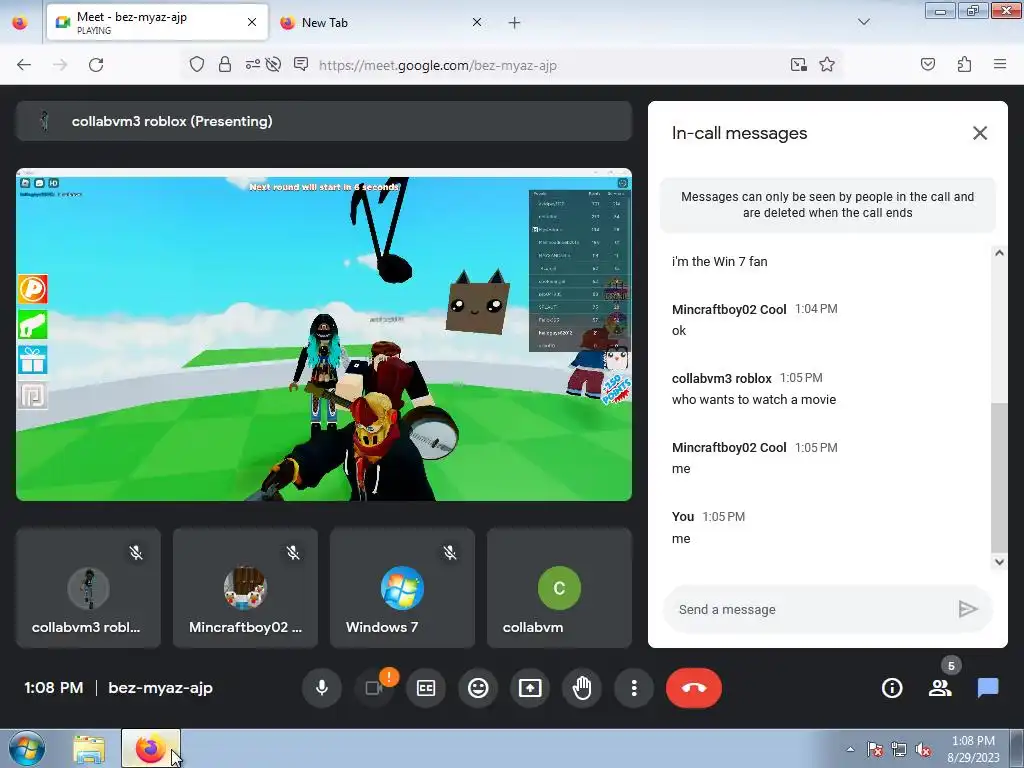
Task: Turn on captions with the CC button
Action: pyautogui.click(x=426, y=688)
